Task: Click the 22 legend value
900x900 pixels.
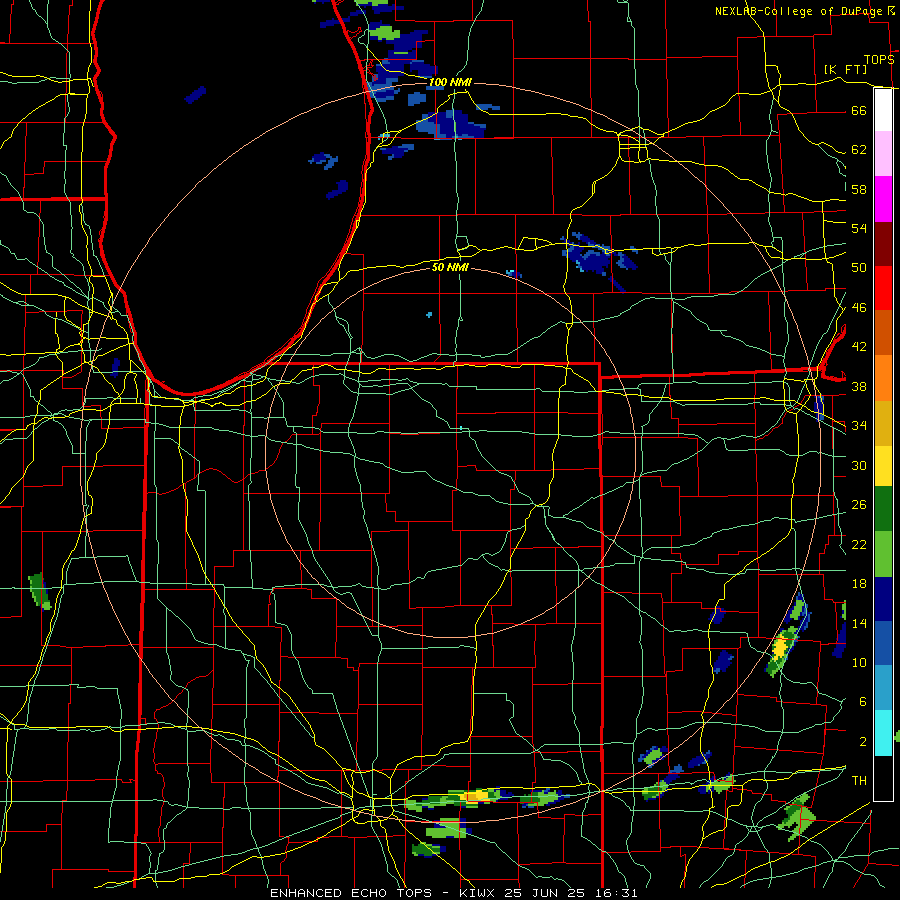Action: tap(859, 544)
